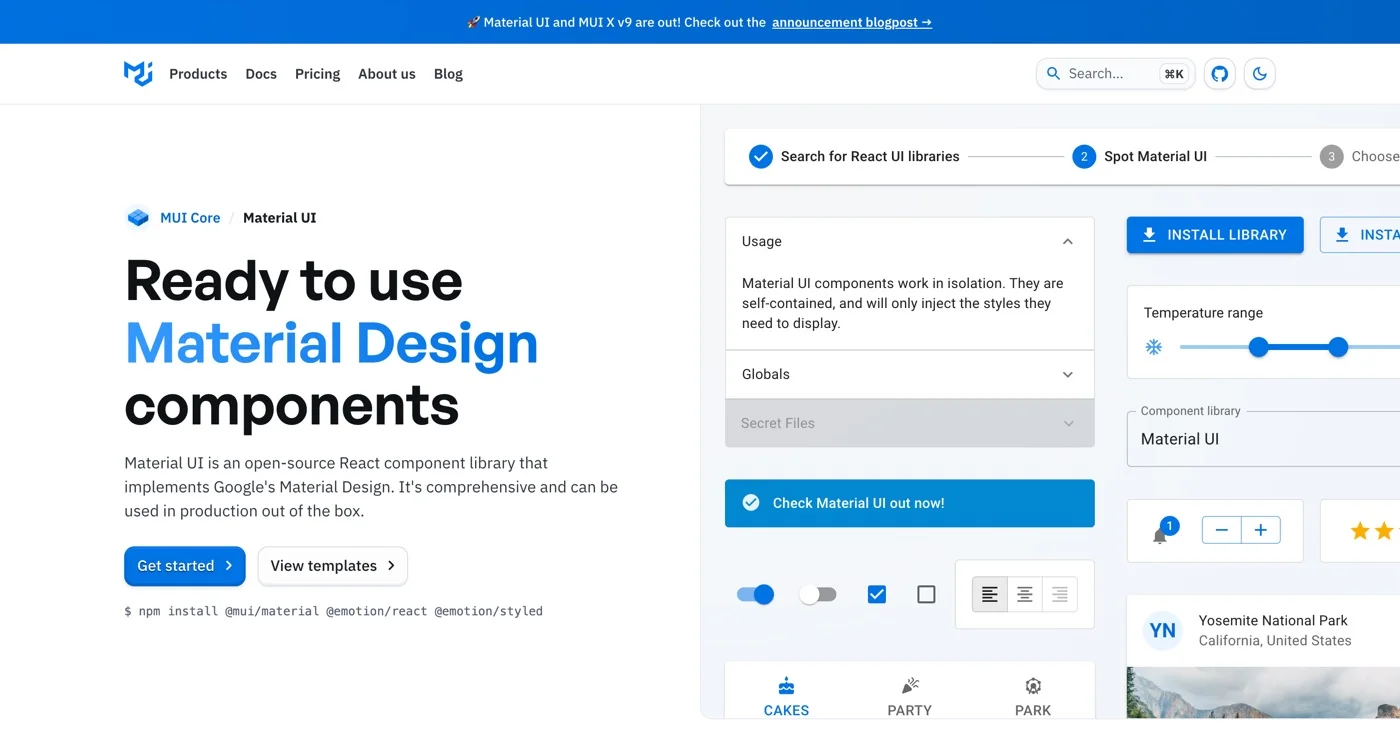Collapse the Usage accordion
The image size is (1400, 735).
pos(909,241)
